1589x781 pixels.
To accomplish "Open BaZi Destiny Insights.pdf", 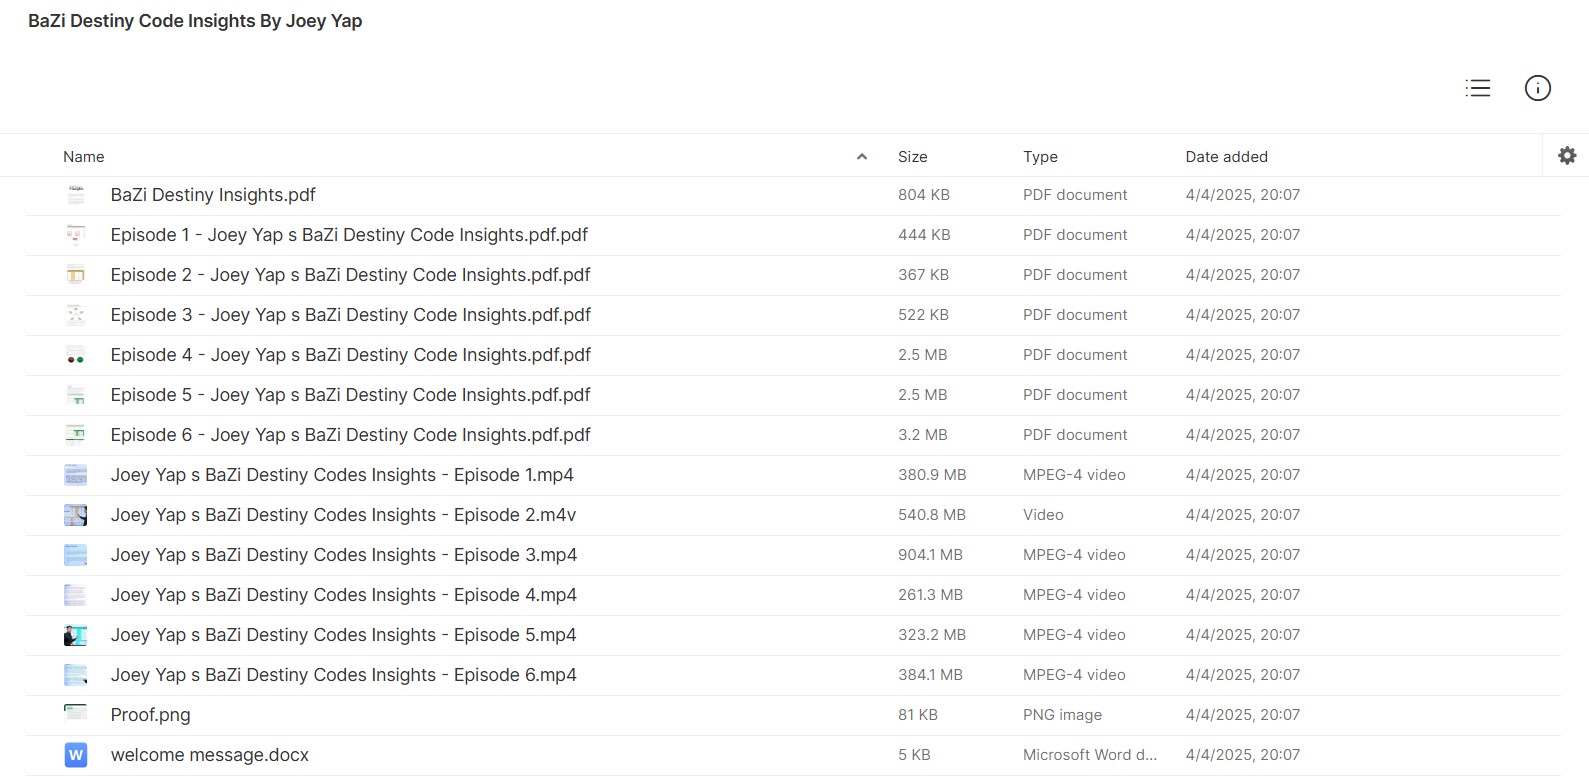I will [213, 195].
